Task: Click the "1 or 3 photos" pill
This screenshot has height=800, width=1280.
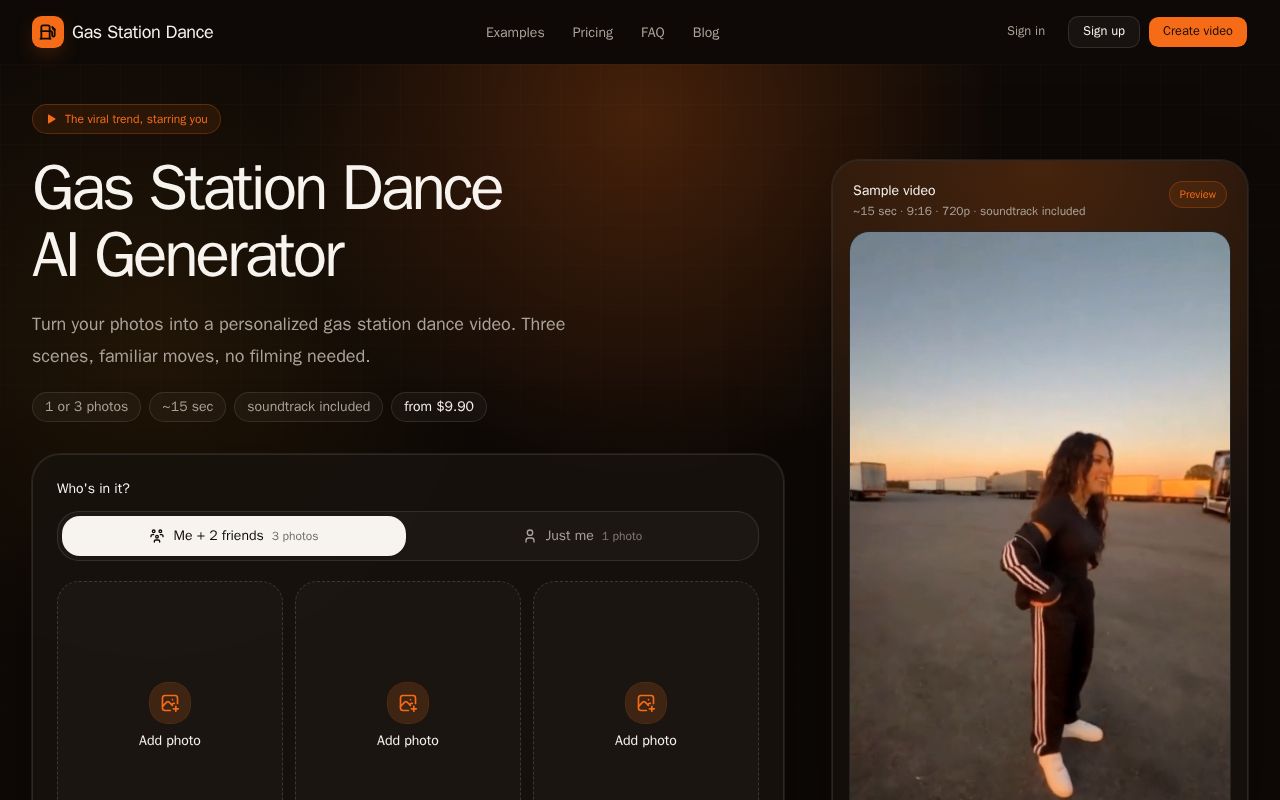Action: 87,407
